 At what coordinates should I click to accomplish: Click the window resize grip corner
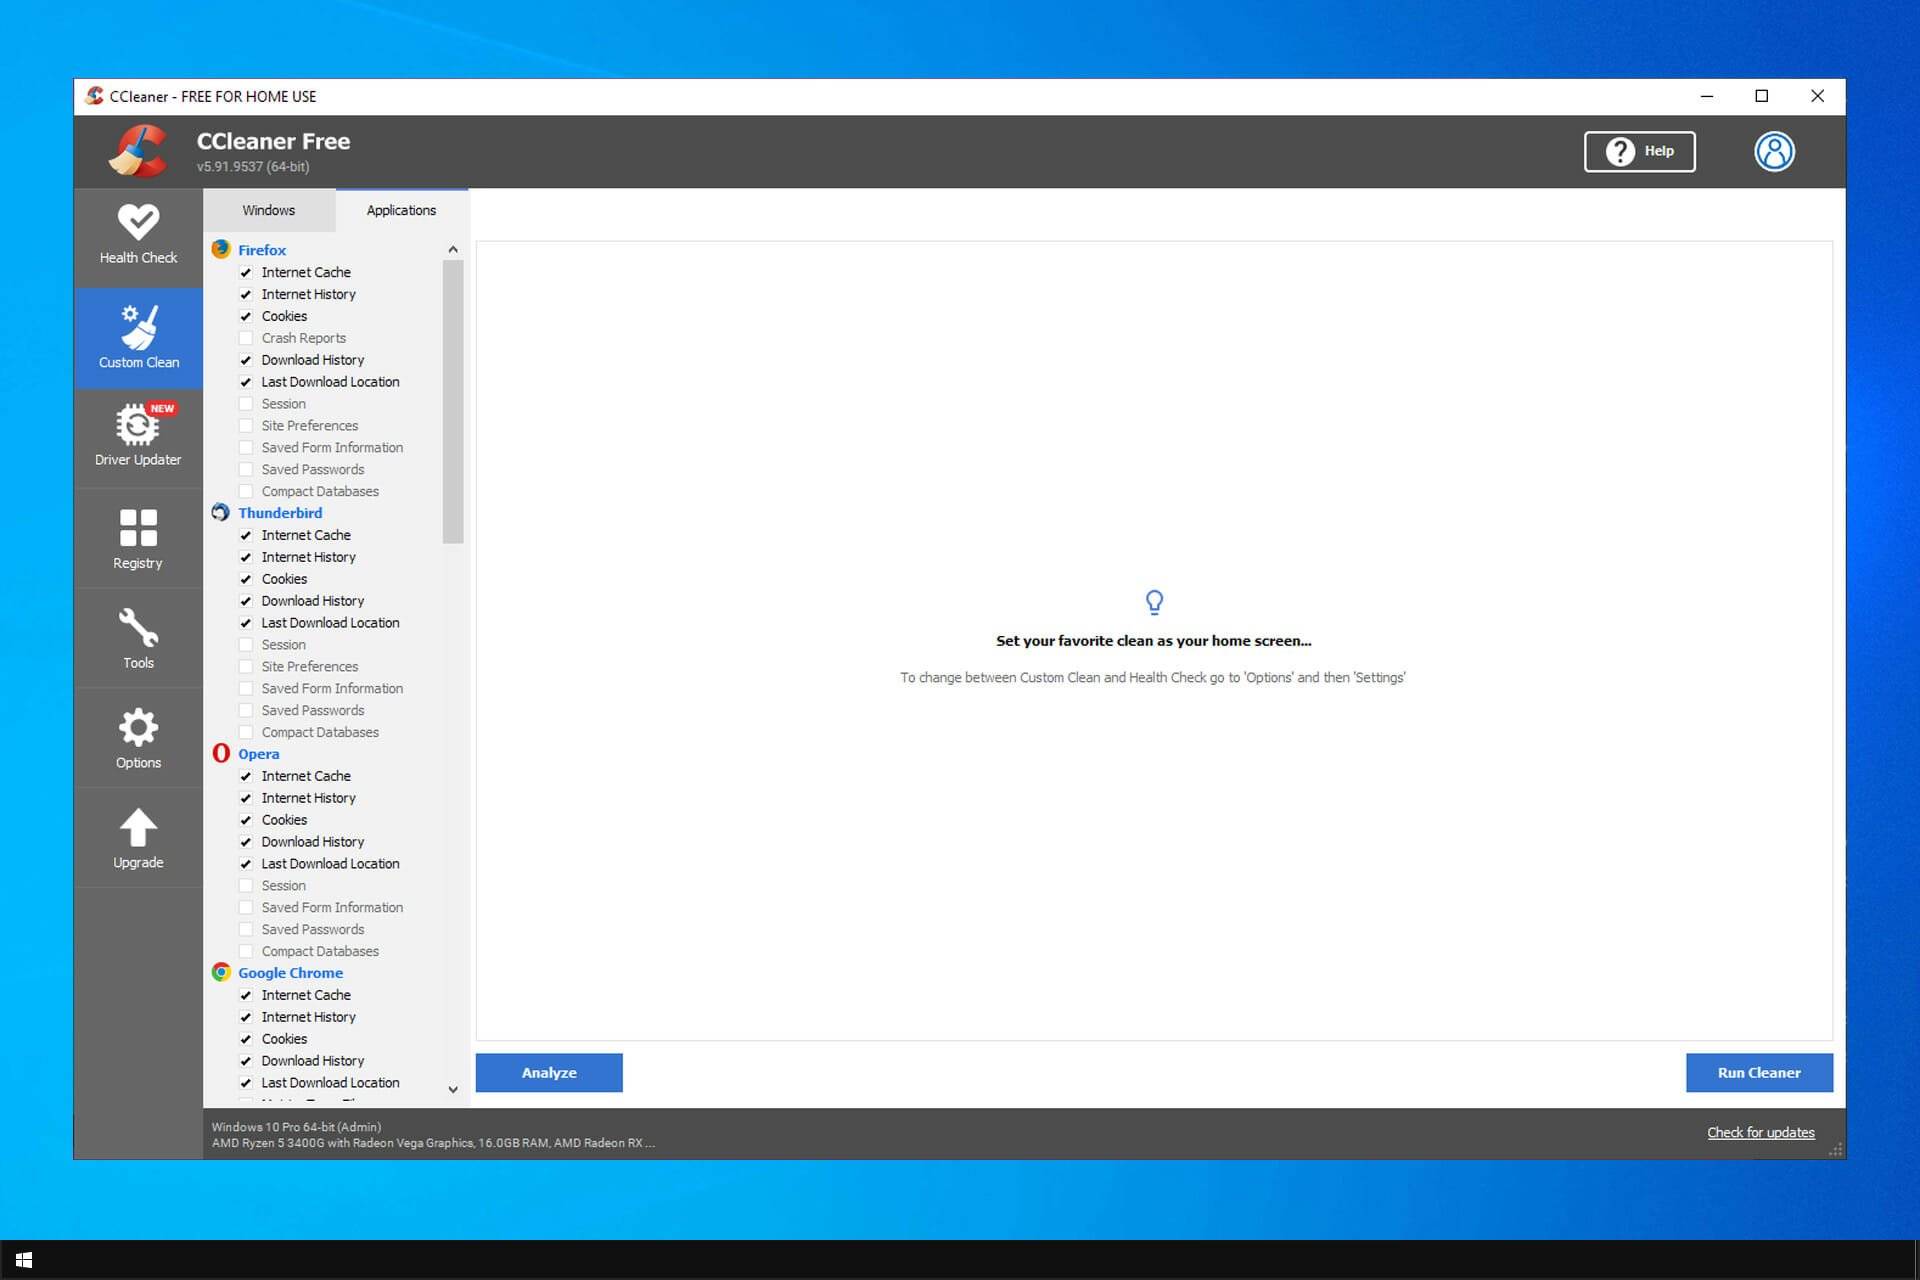pos(1835,1150)
